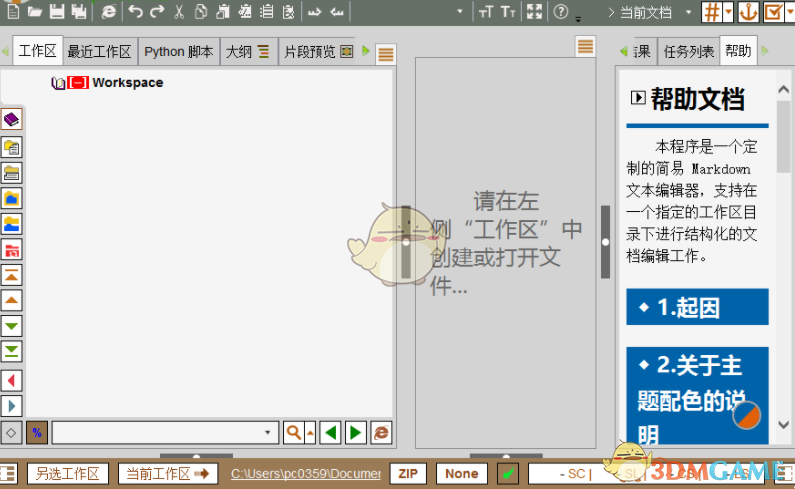Toggle the green checkmark in status bar

click(x=508, y=474)
